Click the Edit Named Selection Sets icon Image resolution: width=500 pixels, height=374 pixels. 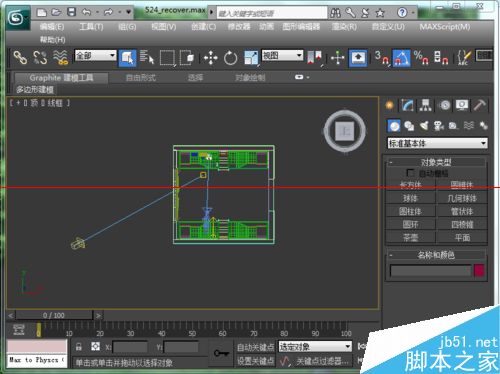(x=464, y=58)
